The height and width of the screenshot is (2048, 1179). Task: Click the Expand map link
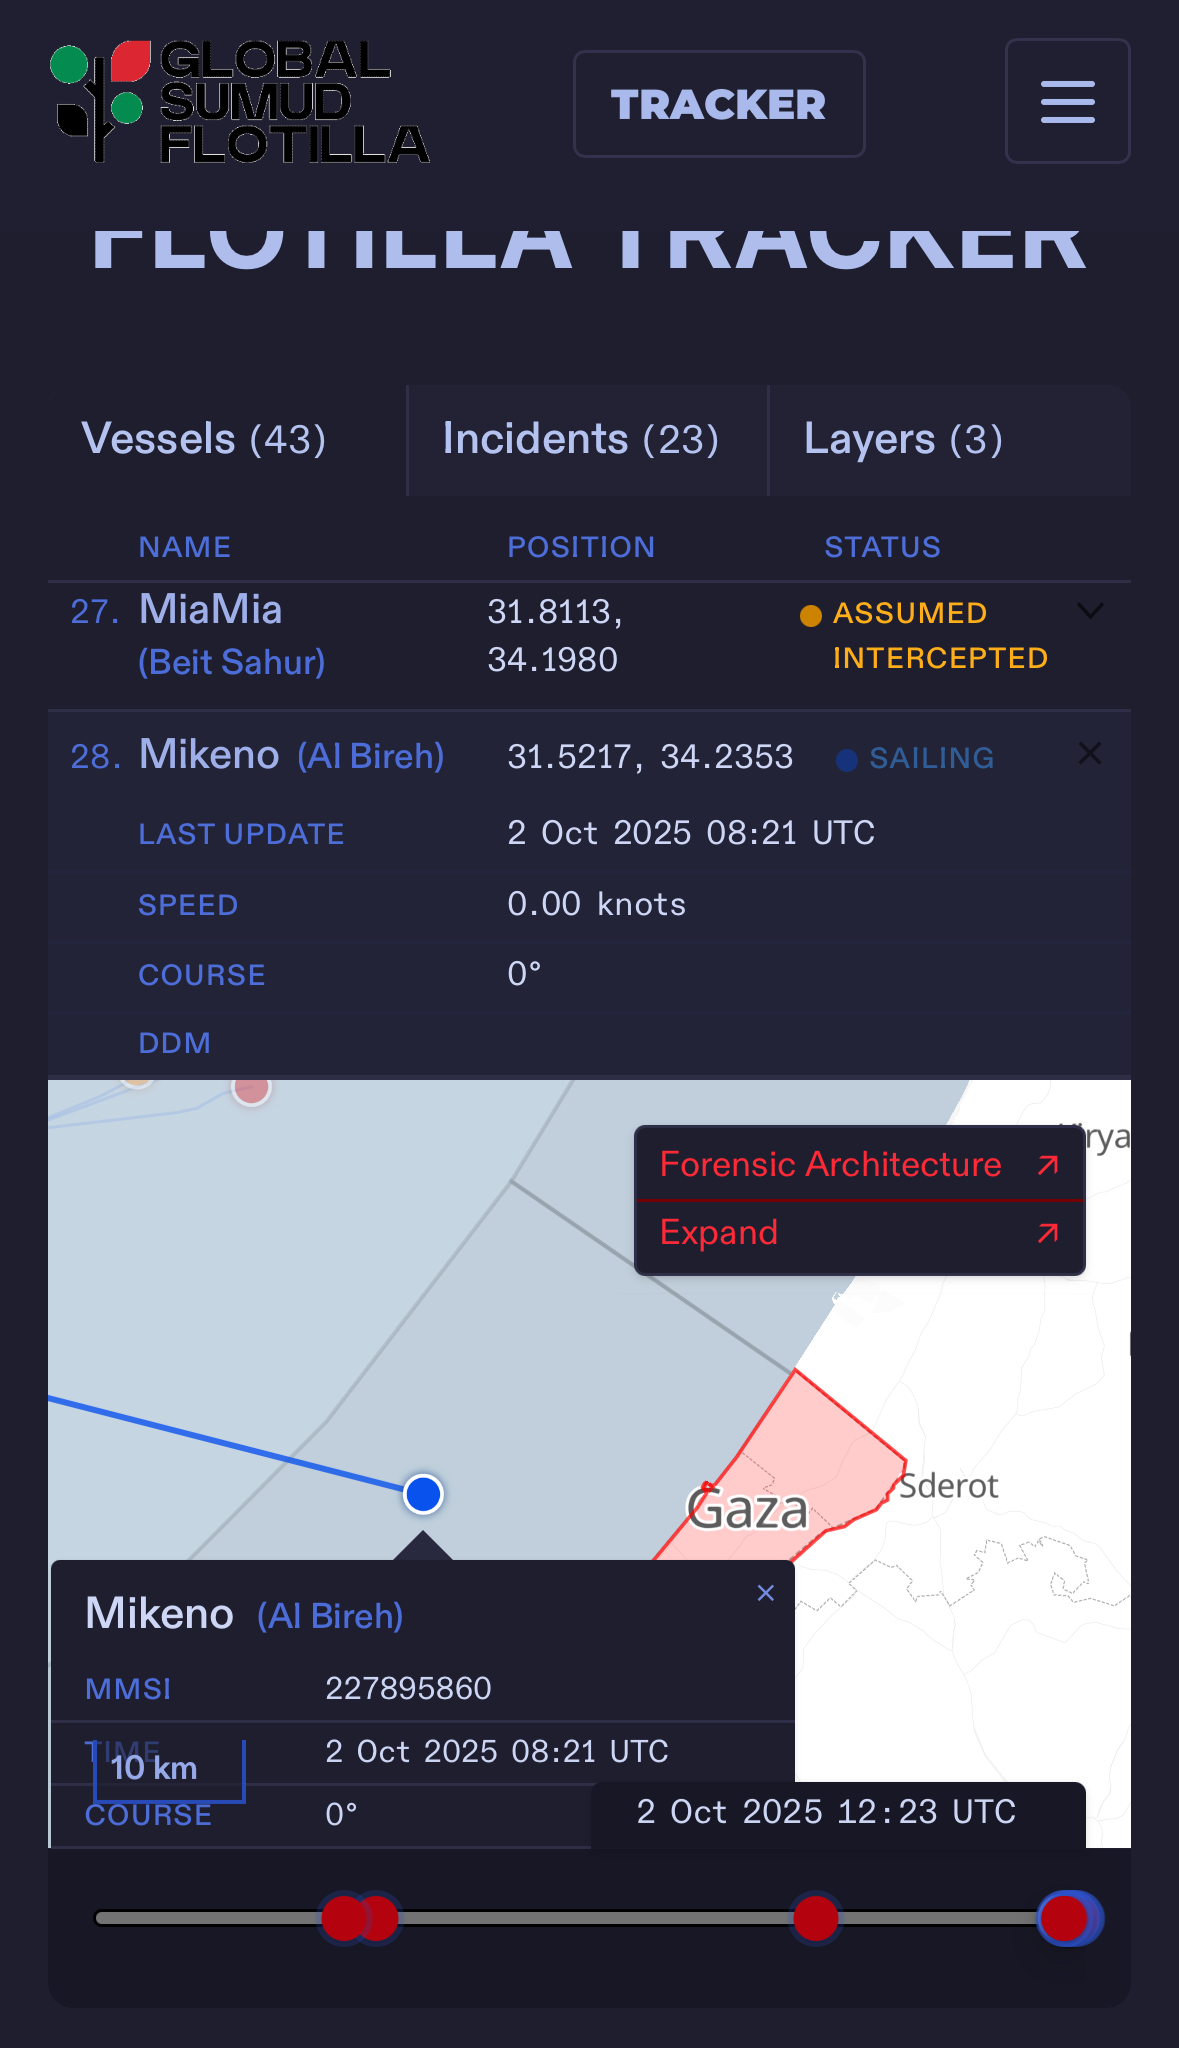719,1233
